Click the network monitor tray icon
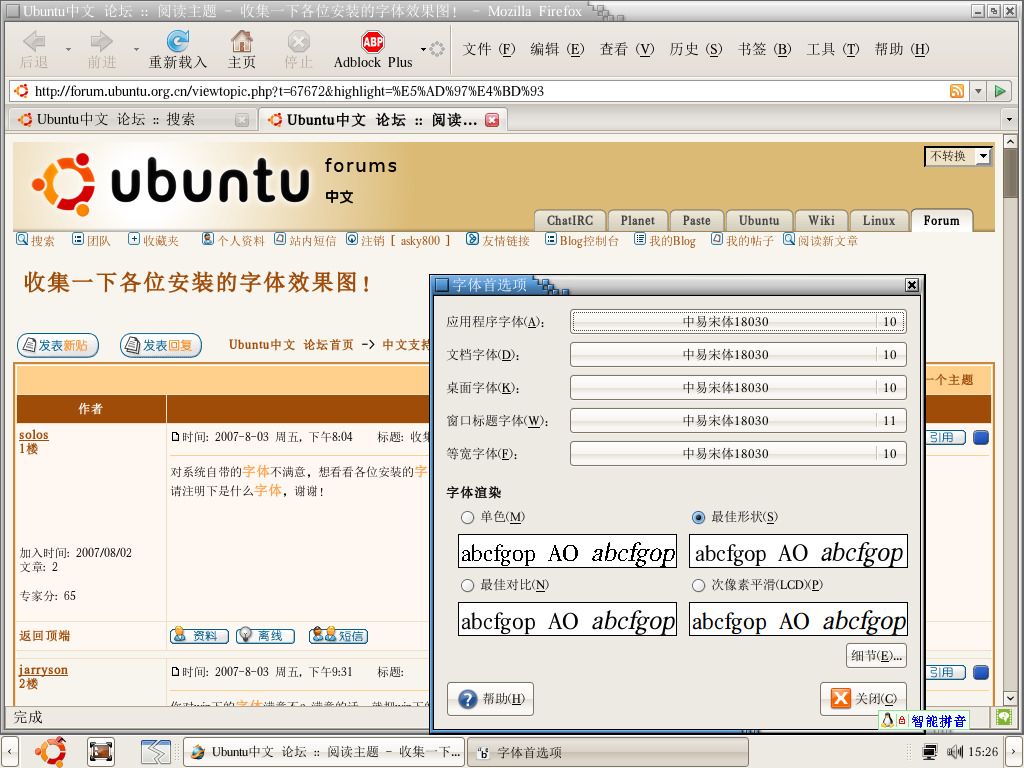1024x768 pixels. click(930, 752)
